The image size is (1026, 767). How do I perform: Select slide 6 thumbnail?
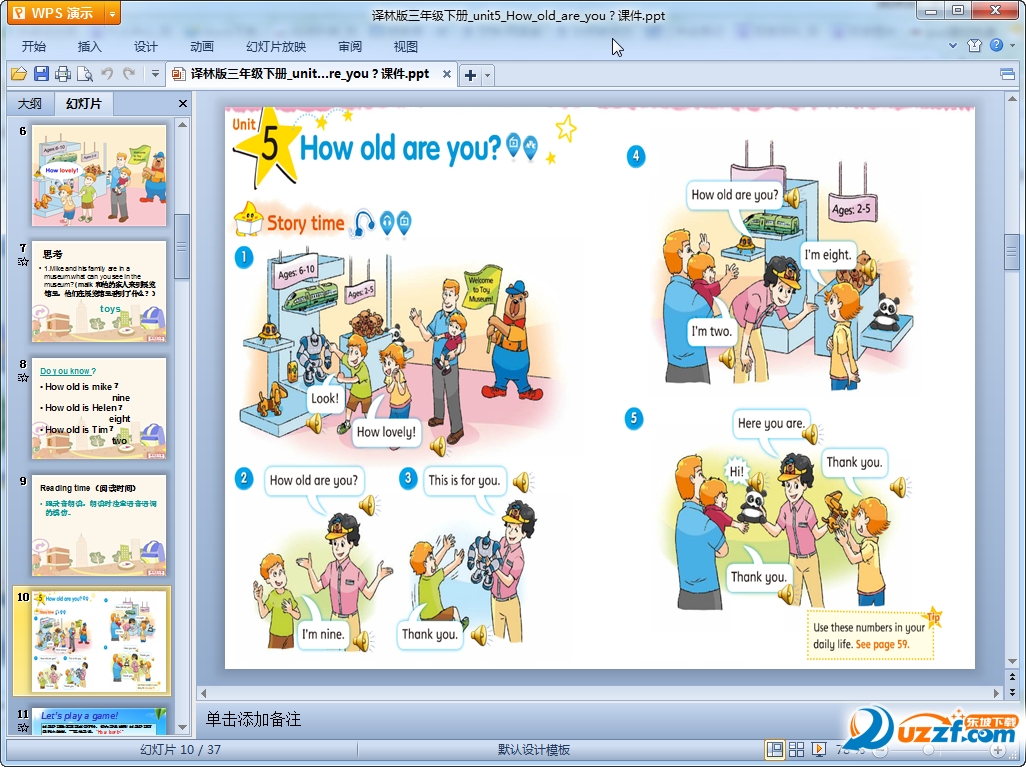coord(99,175)
